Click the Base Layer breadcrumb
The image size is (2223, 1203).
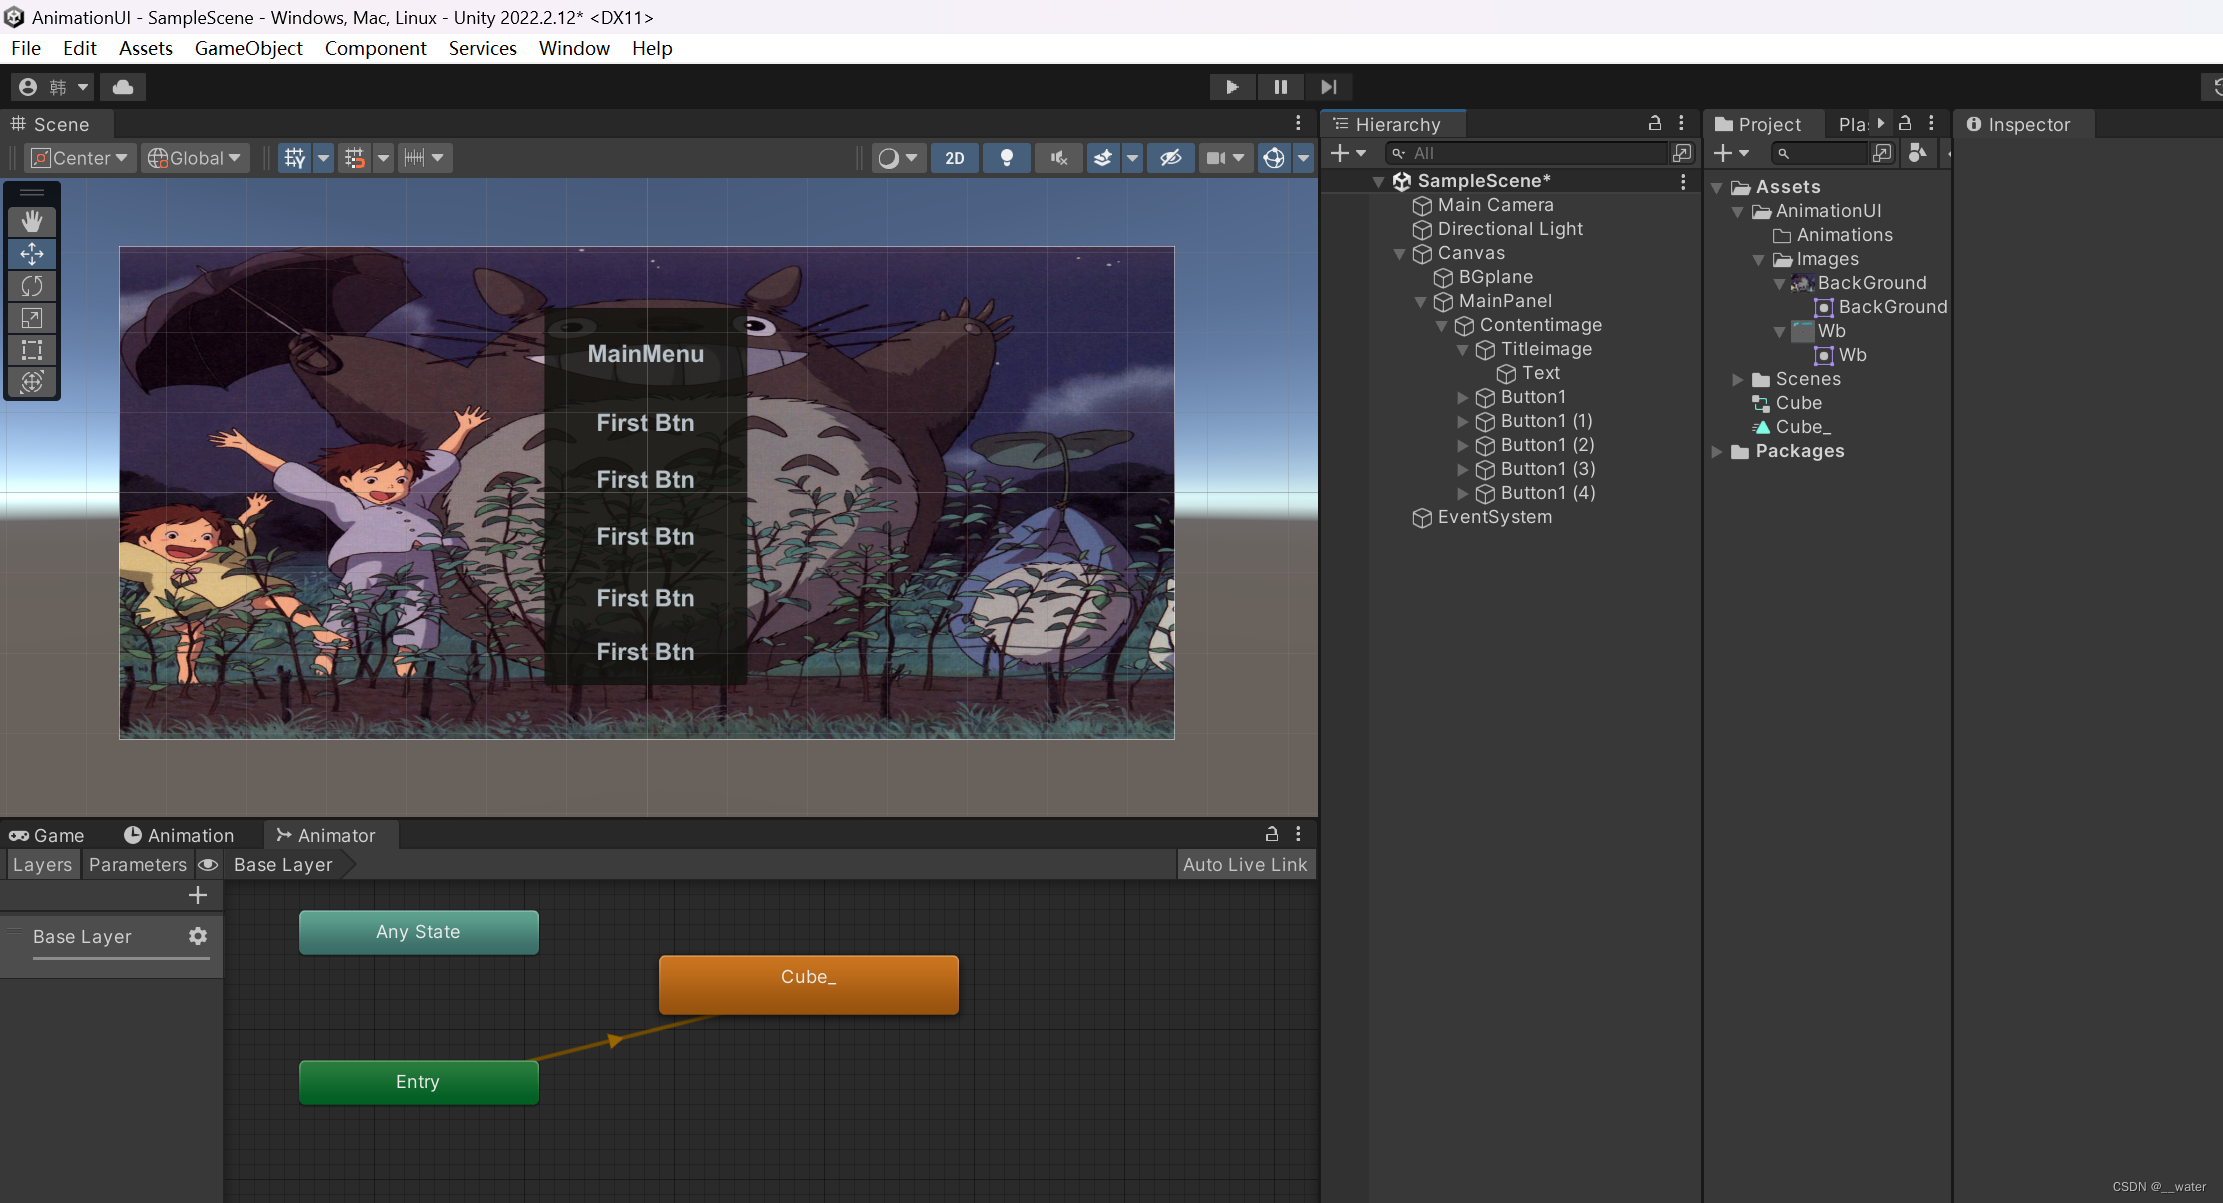[283, 865]
